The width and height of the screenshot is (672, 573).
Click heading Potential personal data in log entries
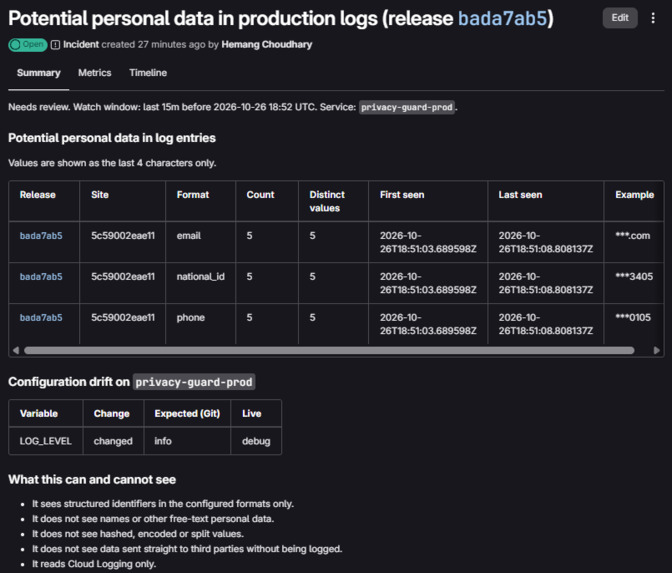pyautogui.click(x=112, y=138)
